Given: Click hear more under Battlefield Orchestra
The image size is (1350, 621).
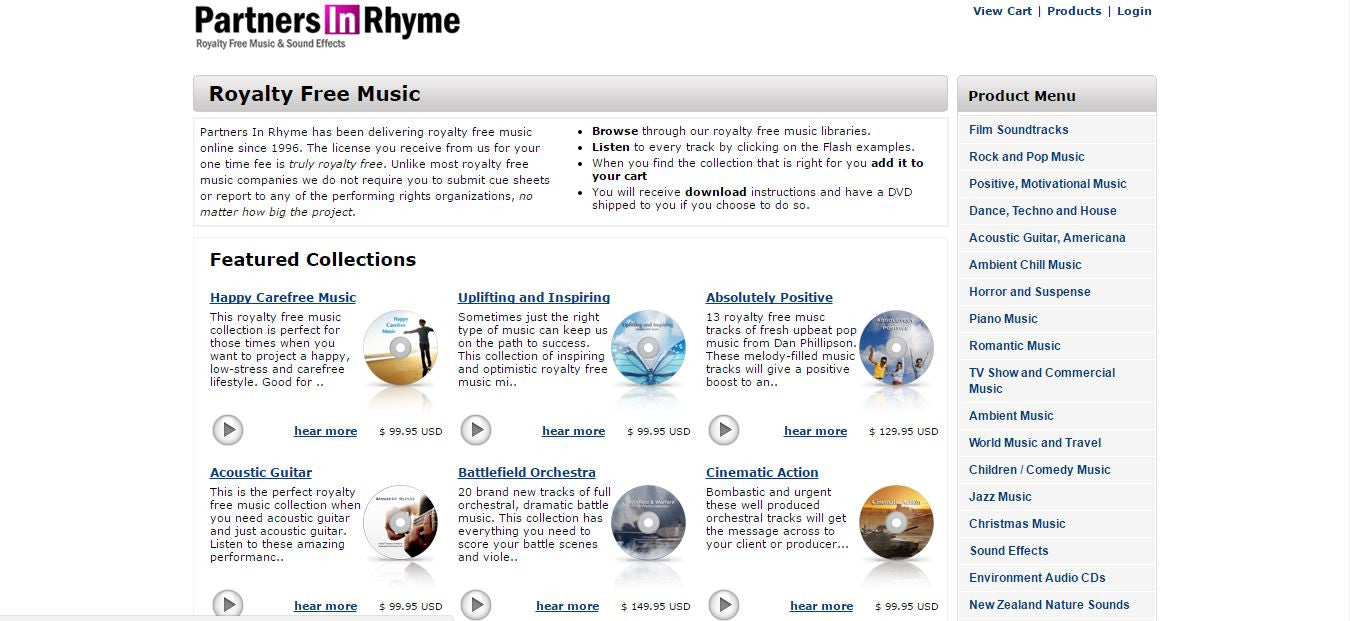Looking at the screenshot, I should (567, 606).
